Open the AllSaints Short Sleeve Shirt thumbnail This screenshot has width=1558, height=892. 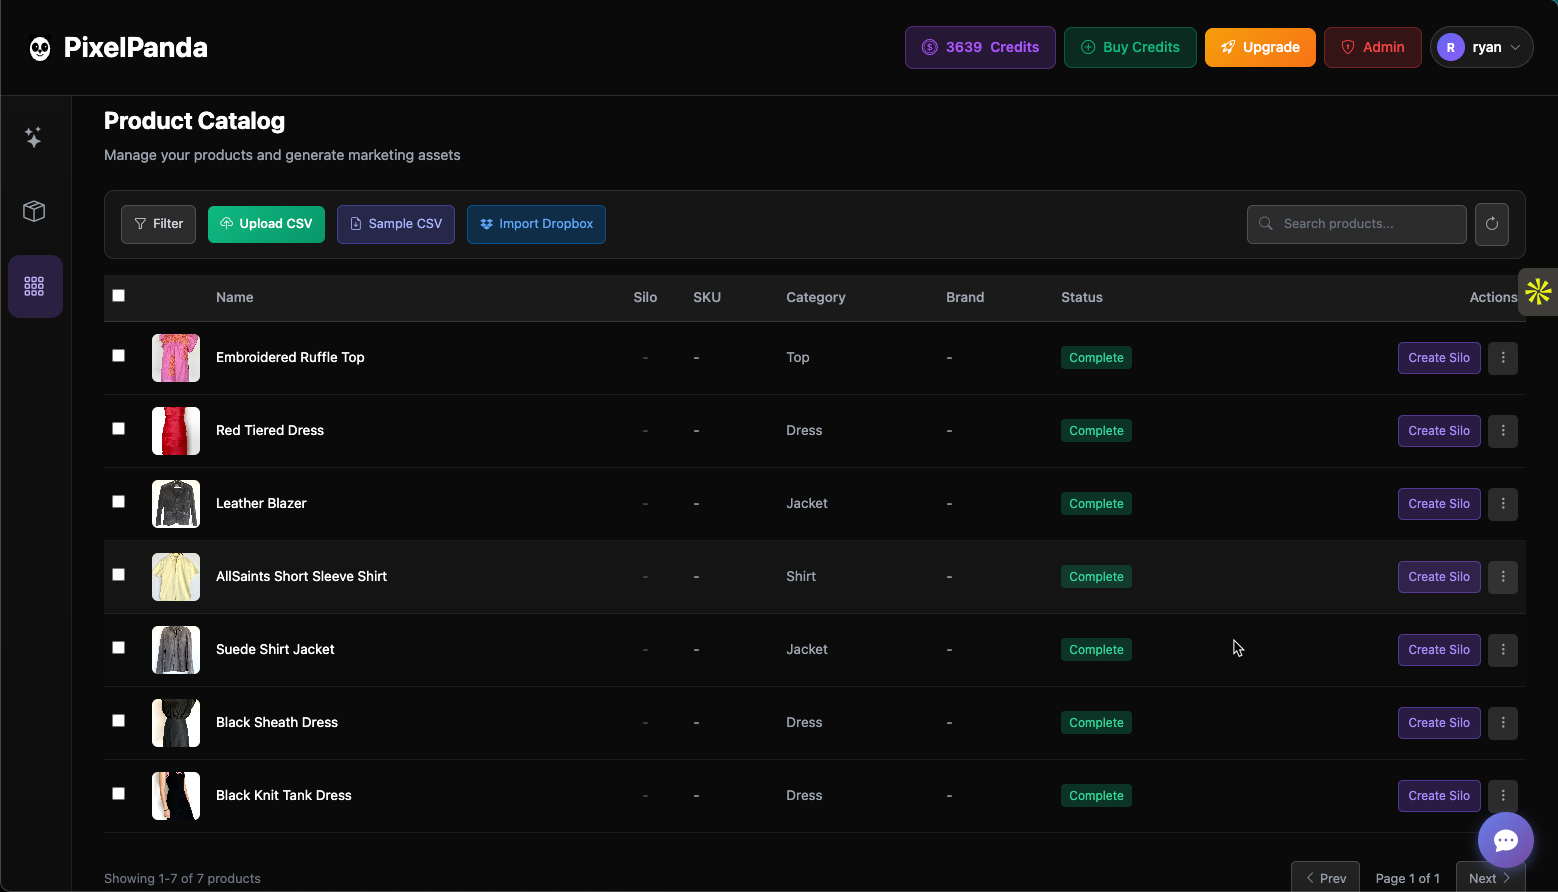(175, 577)
